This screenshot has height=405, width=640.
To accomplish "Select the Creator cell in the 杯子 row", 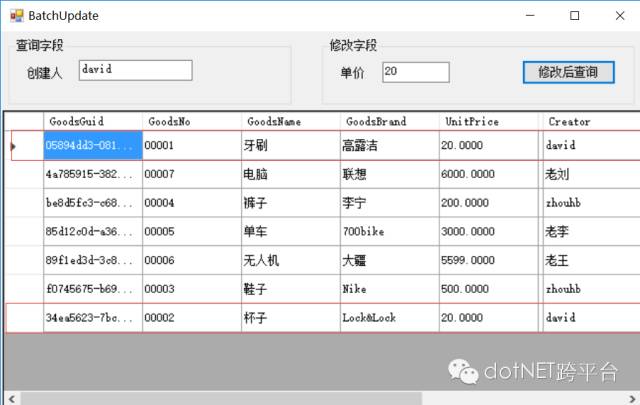I will point(591,318).
